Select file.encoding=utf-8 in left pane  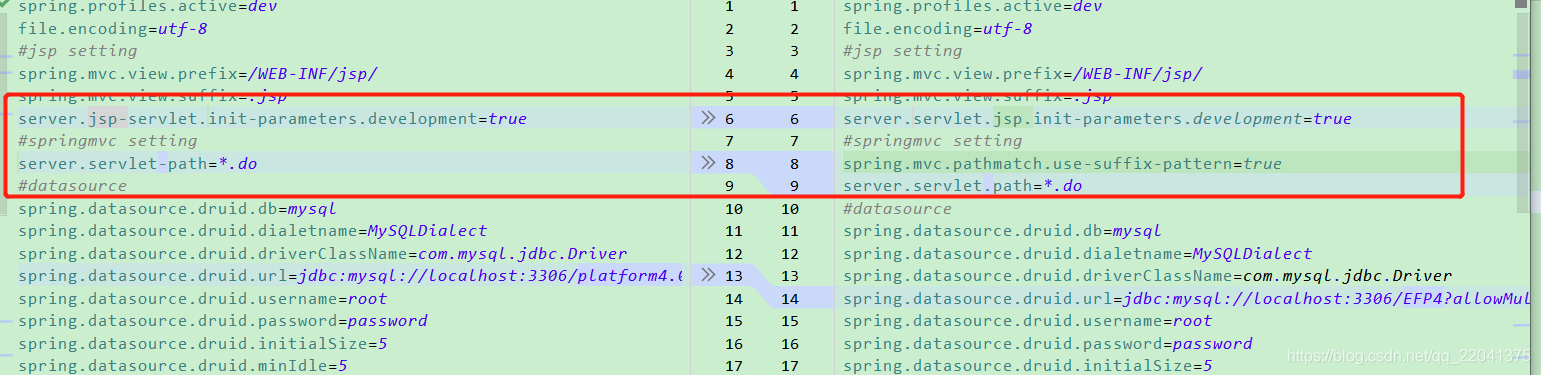point(112,29)
